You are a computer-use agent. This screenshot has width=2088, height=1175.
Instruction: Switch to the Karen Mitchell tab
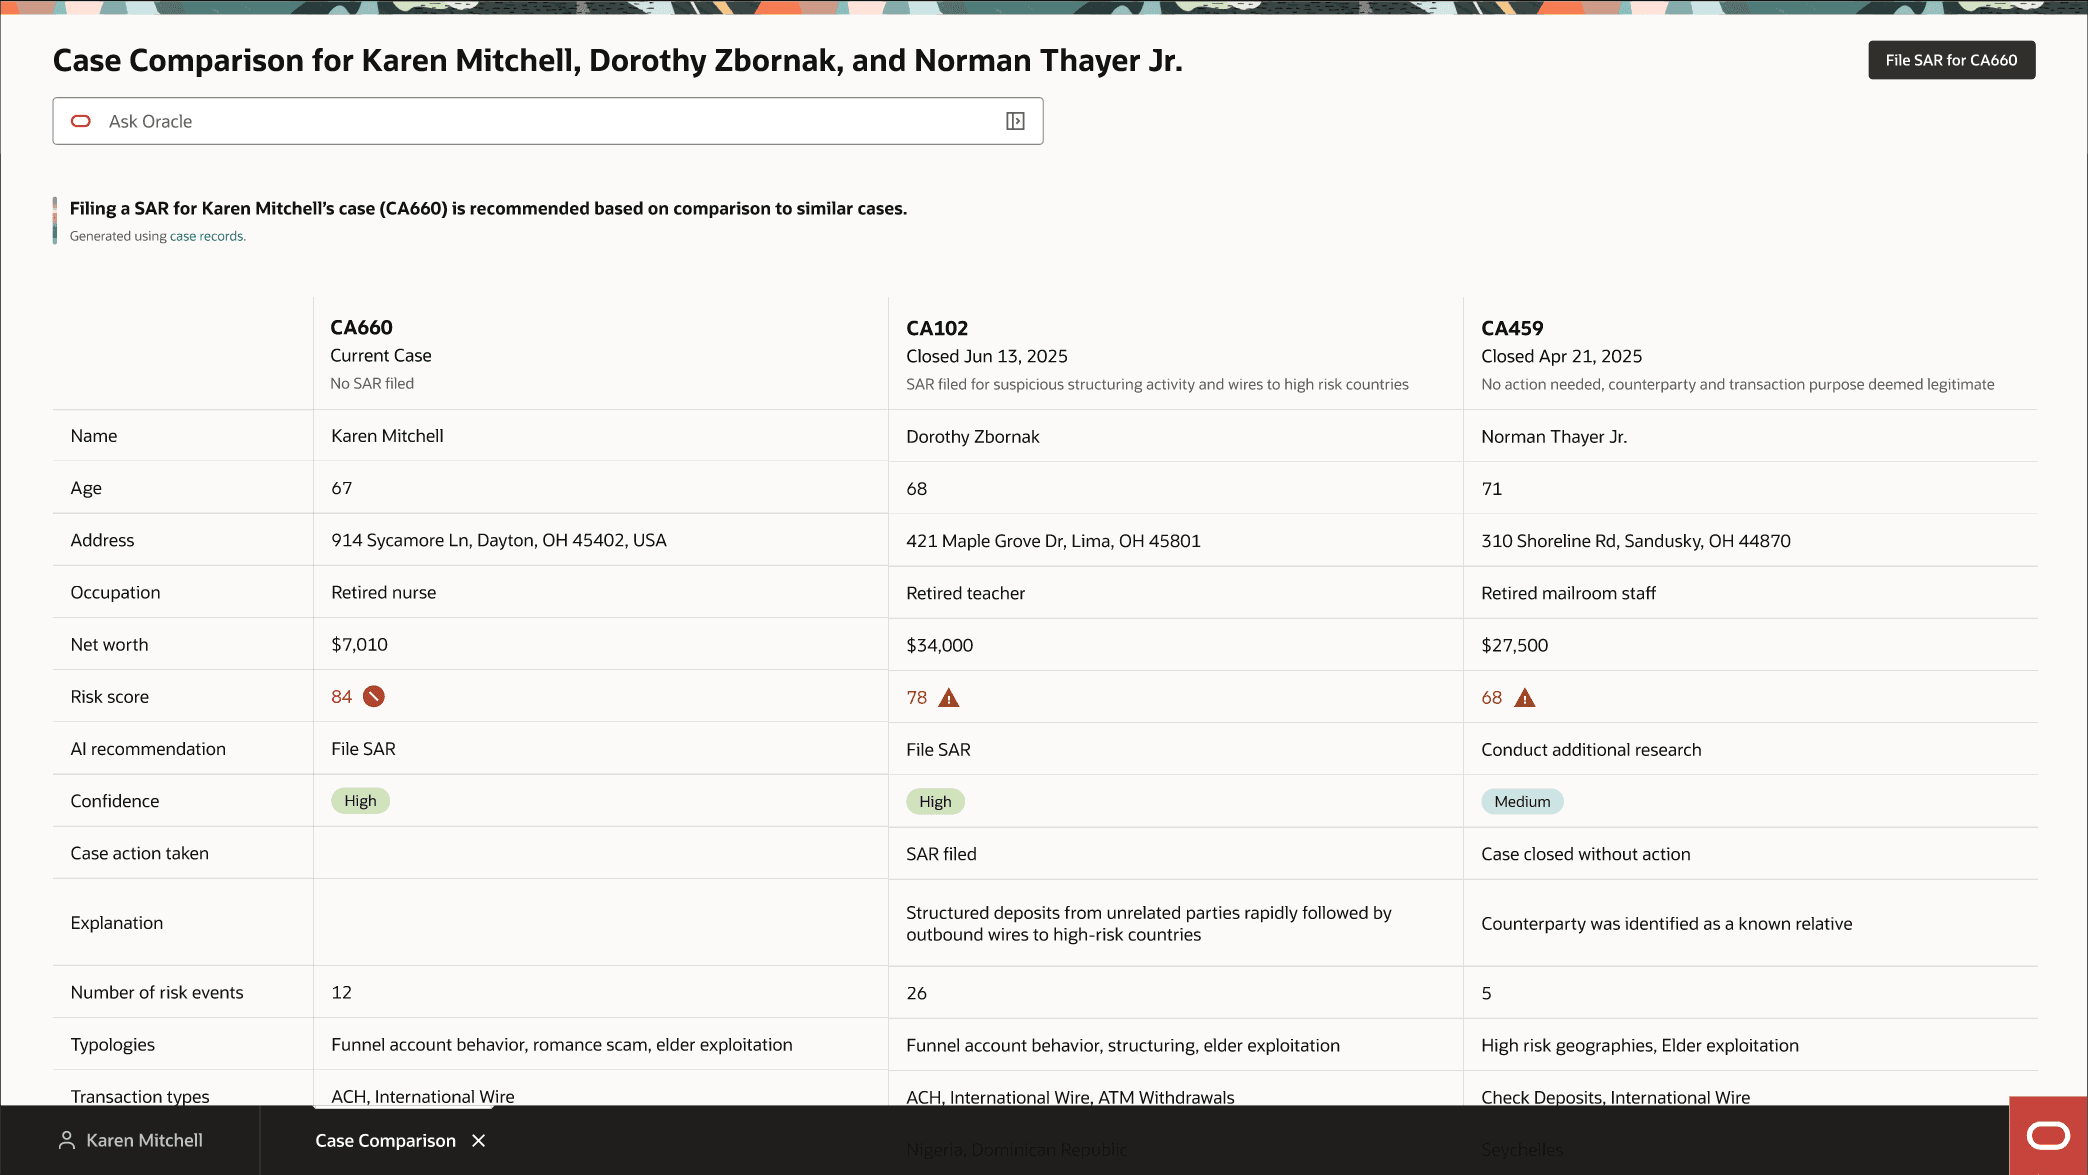pos(144,1140)
